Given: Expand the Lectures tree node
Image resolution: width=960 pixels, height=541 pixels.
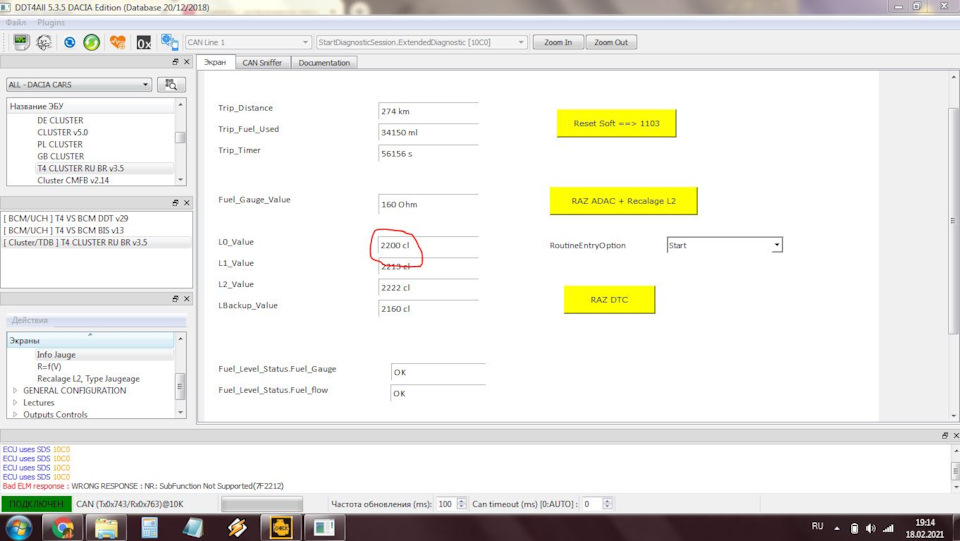Looking at the screenshot, I should point(15,403).
